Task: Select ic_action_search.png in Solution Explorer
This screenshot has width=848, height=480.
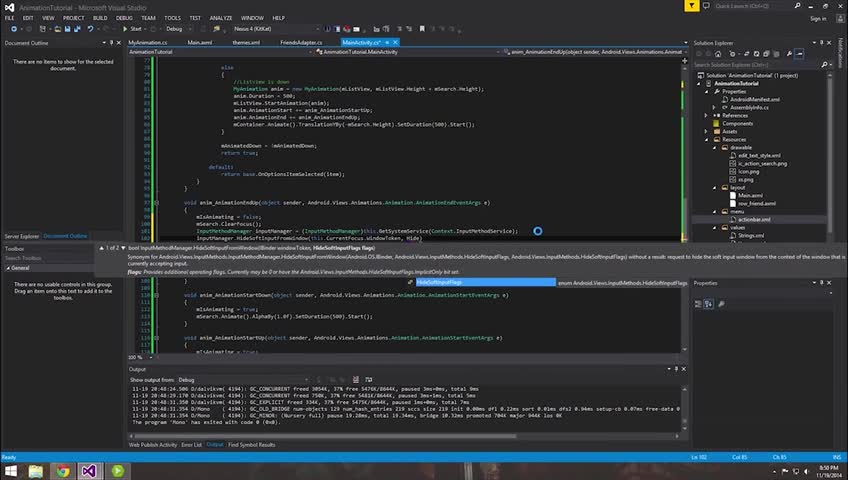Action: 763,163
